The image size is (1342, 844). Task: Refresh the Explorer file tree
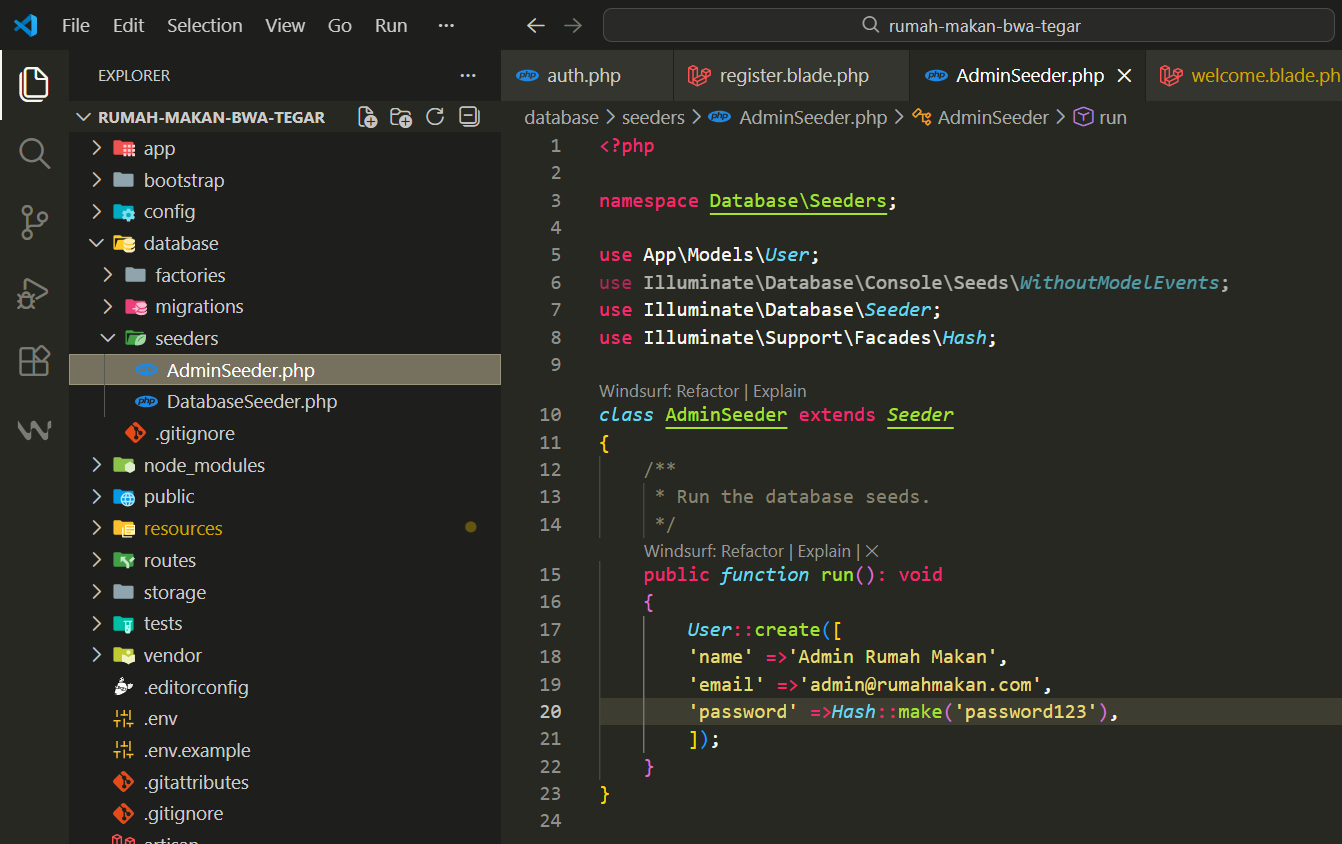click(x=435, y=117)
